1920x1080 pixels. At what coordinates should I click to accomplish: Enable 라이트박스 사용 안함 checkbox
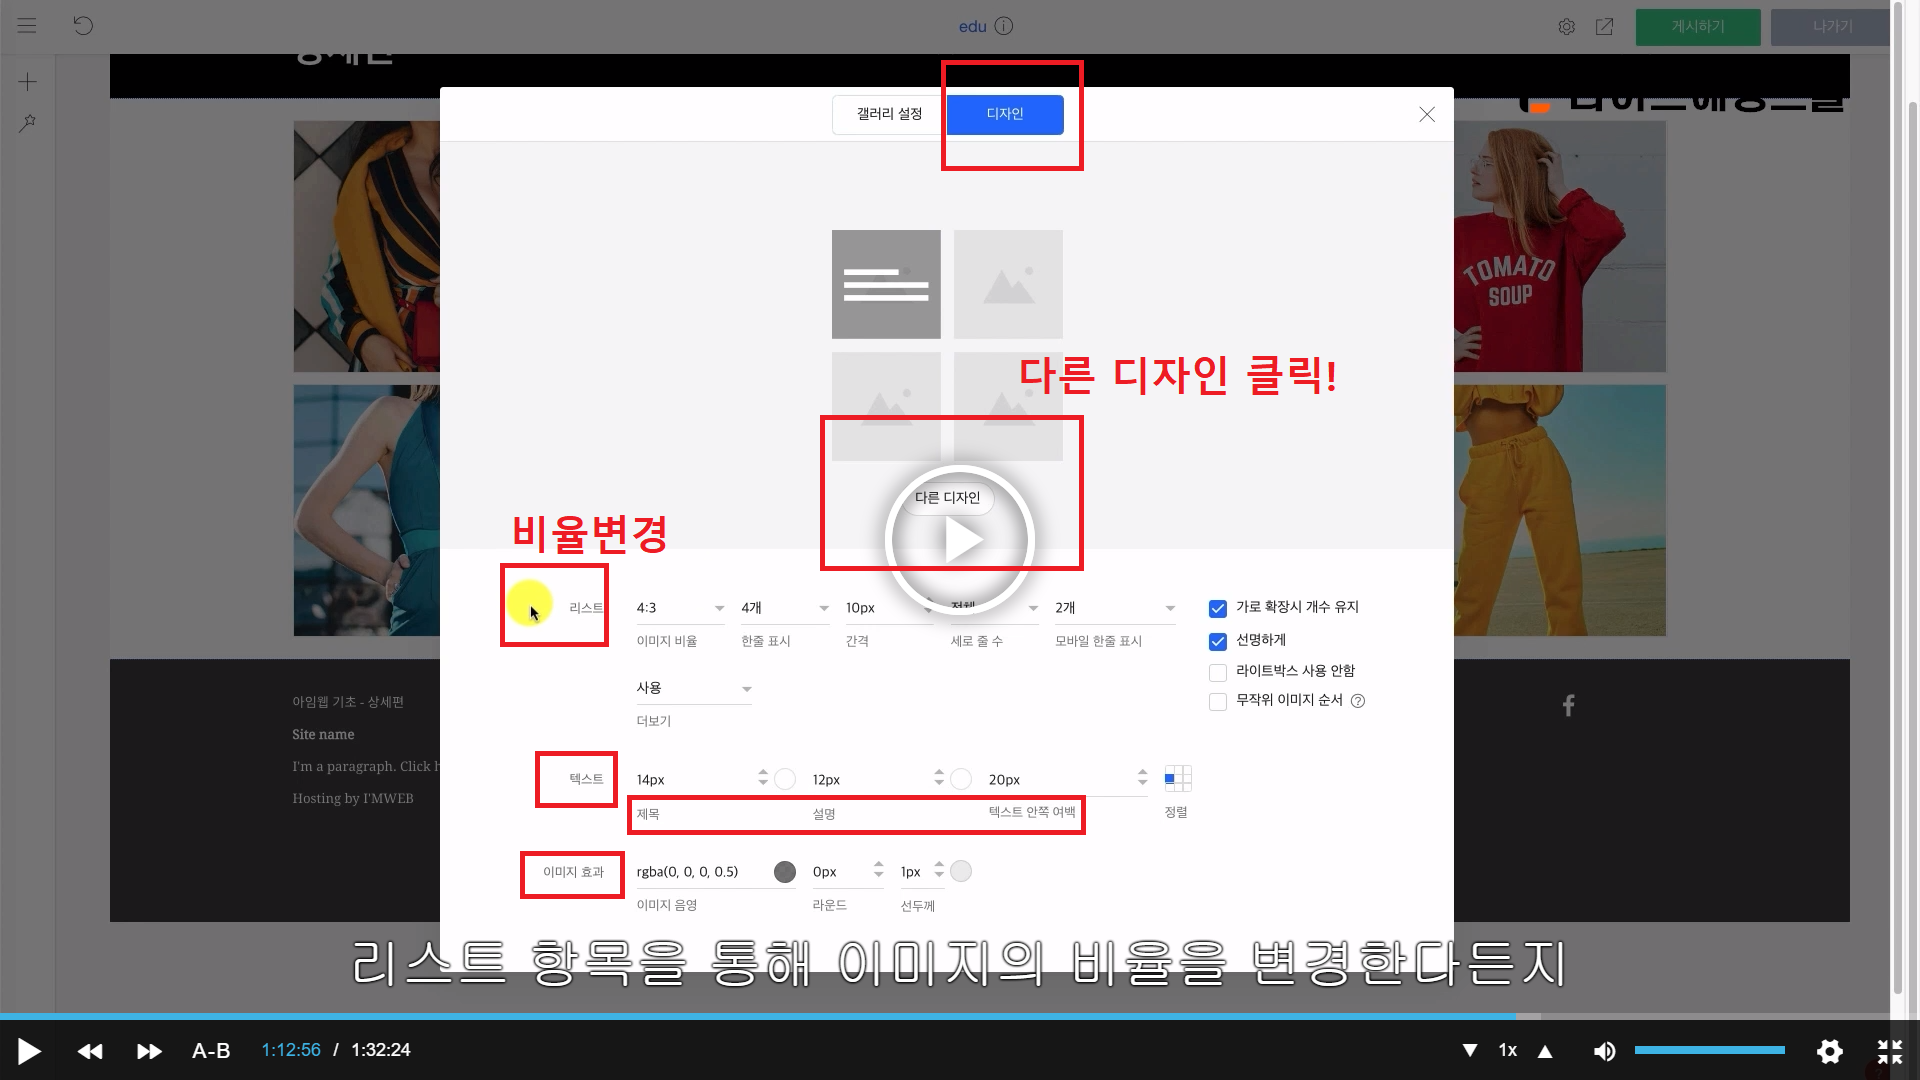pyautogui.click(x=1218, y=673)
